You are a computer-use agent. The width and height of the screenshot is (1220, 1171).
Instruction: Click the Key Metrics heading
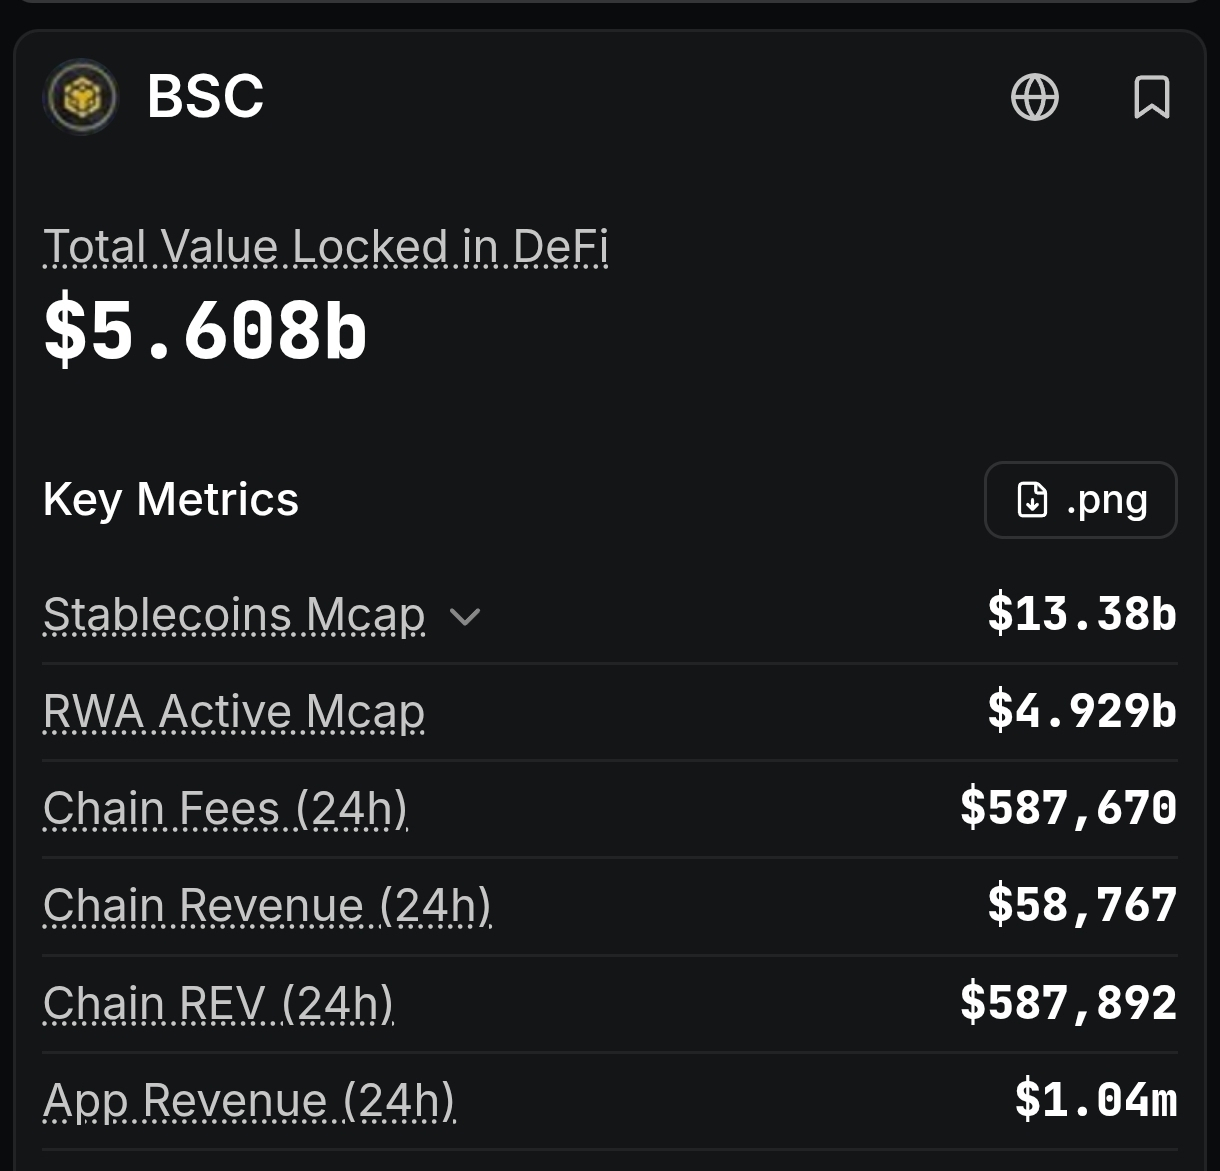[x=171, y=500]
